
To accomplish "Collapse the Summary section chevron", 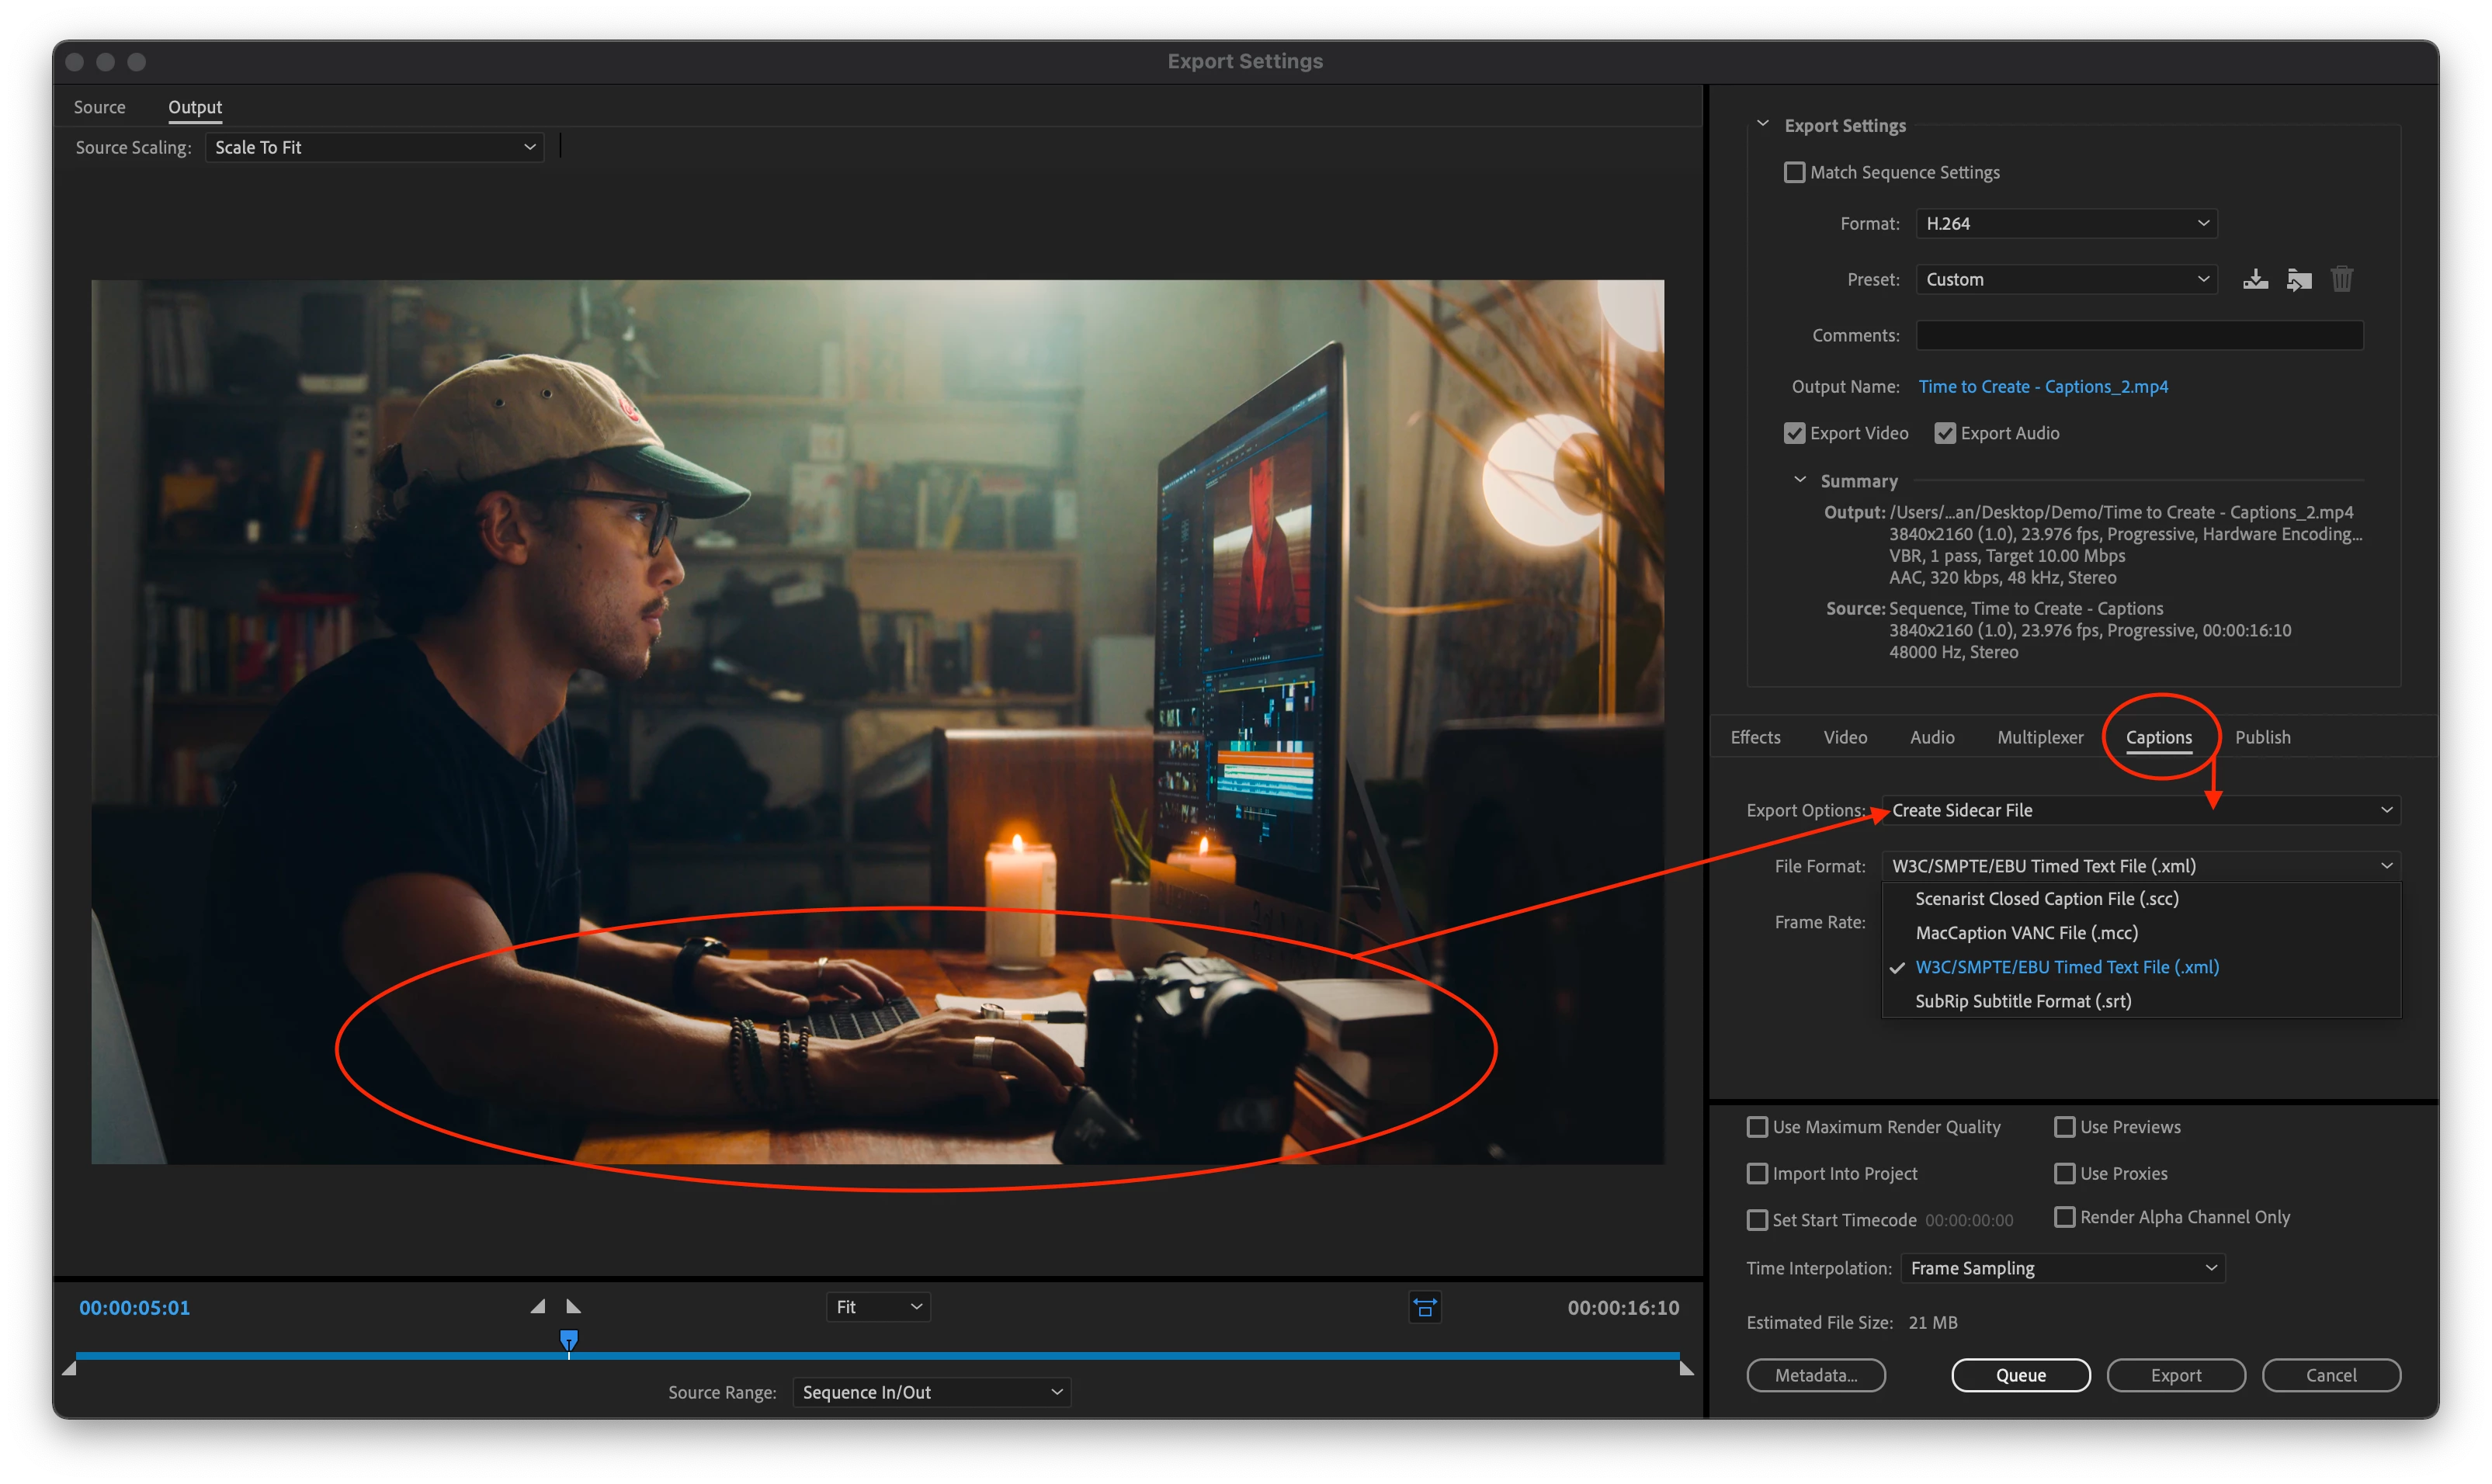I will [x=1800, y=480].
